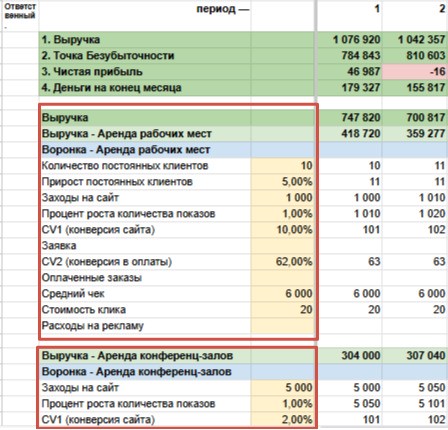The width and height of the screenshot is (448, 430).
Task: Select input cell for Количество постоянных клиентов
Action: [x=282, y=166]
